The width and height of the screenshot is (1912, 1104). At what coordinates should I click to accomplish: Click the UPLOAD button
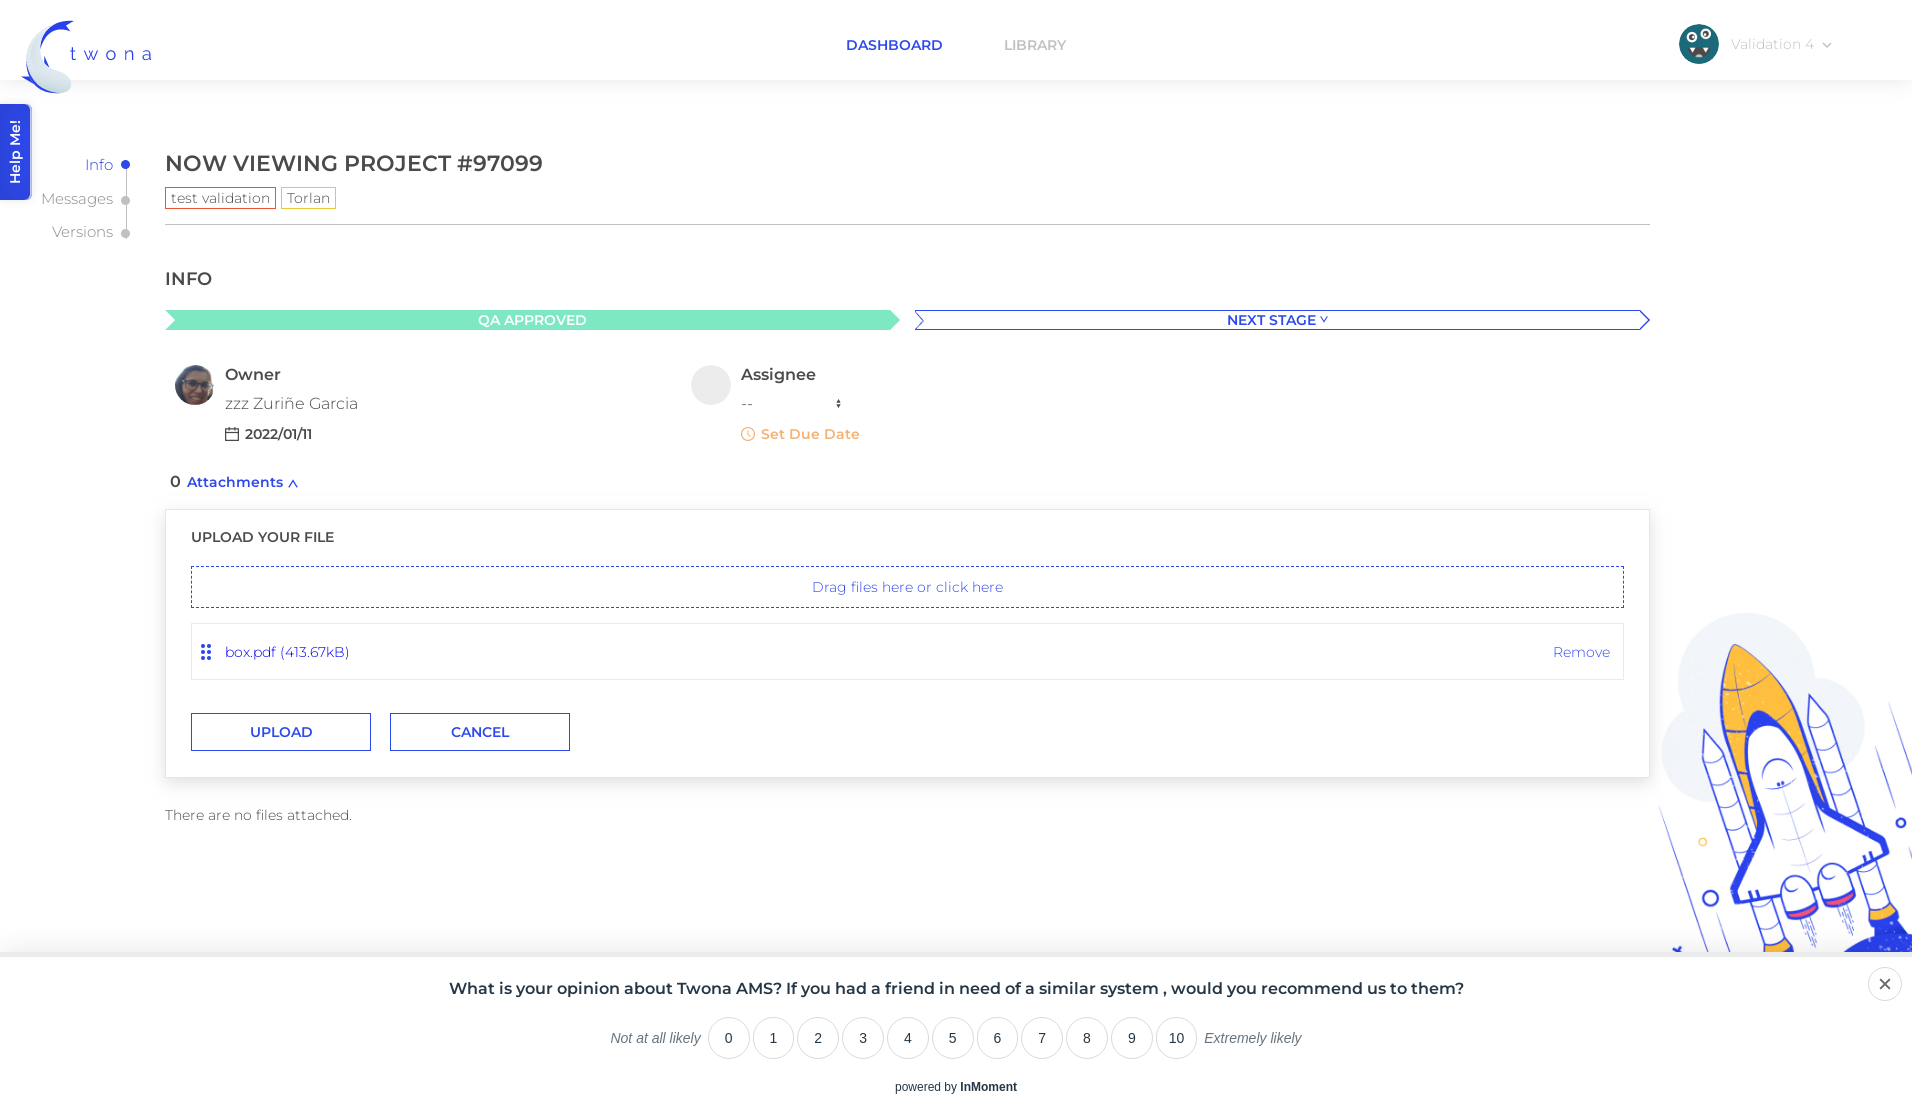tap(281, 732)
